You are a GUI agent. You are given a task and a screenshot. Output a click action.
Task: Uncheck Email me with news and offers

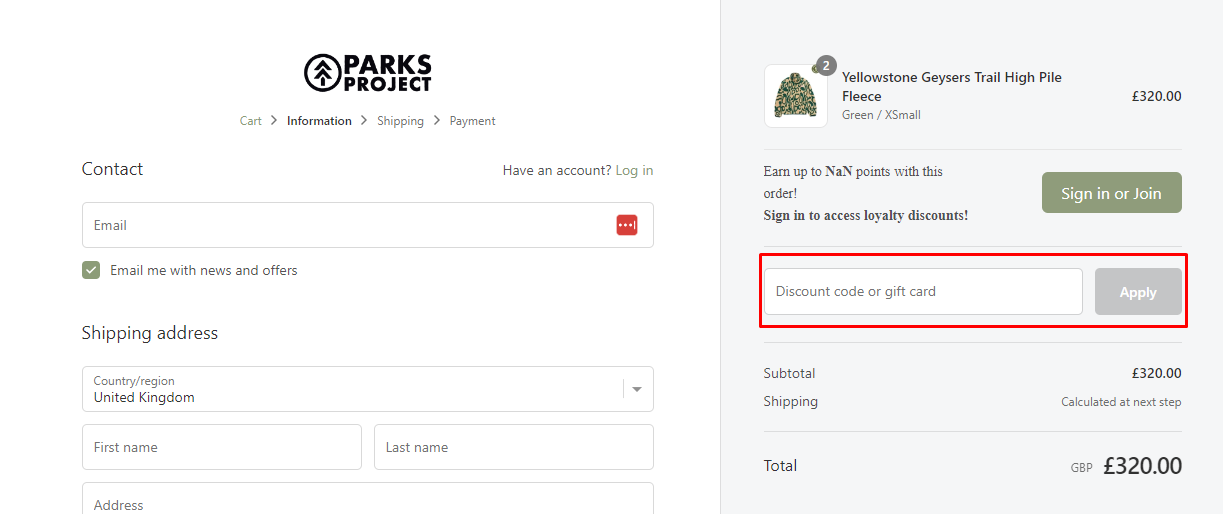[x=91, y=270]
